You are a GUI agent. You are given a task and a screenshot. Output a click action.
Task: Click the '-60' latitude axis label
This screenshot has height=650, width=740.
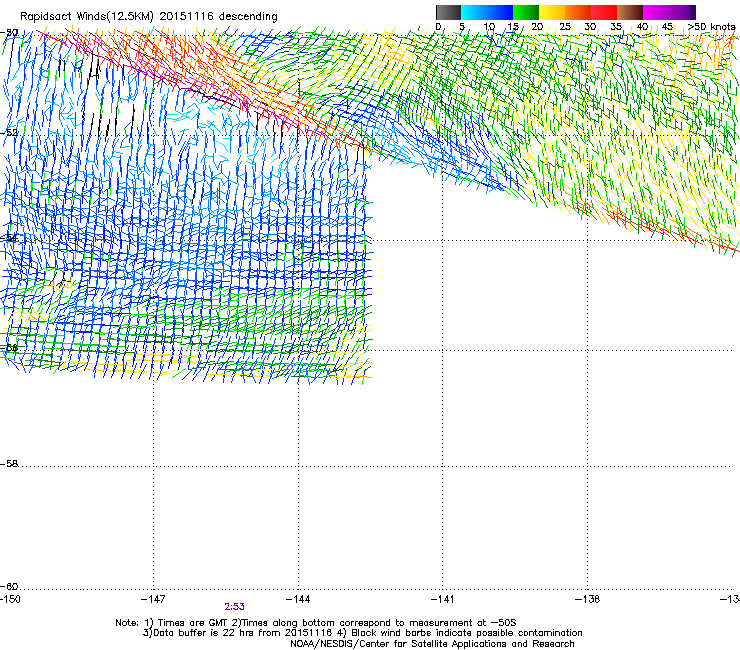[9, 587]
